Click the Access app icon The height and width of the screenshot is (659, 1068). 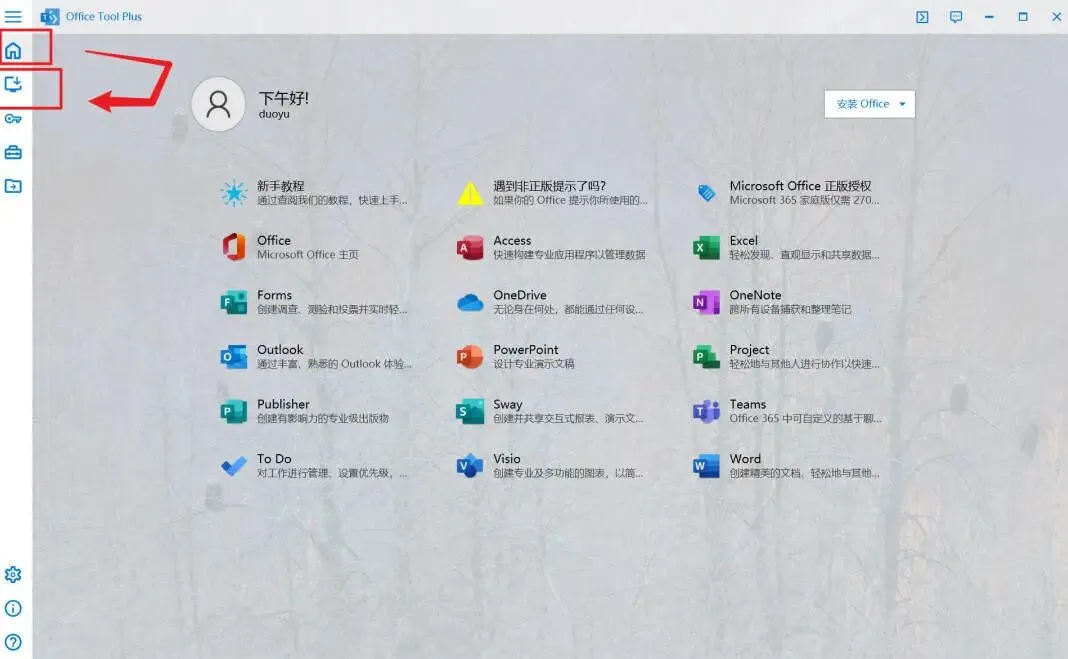(x=470, y=247)
